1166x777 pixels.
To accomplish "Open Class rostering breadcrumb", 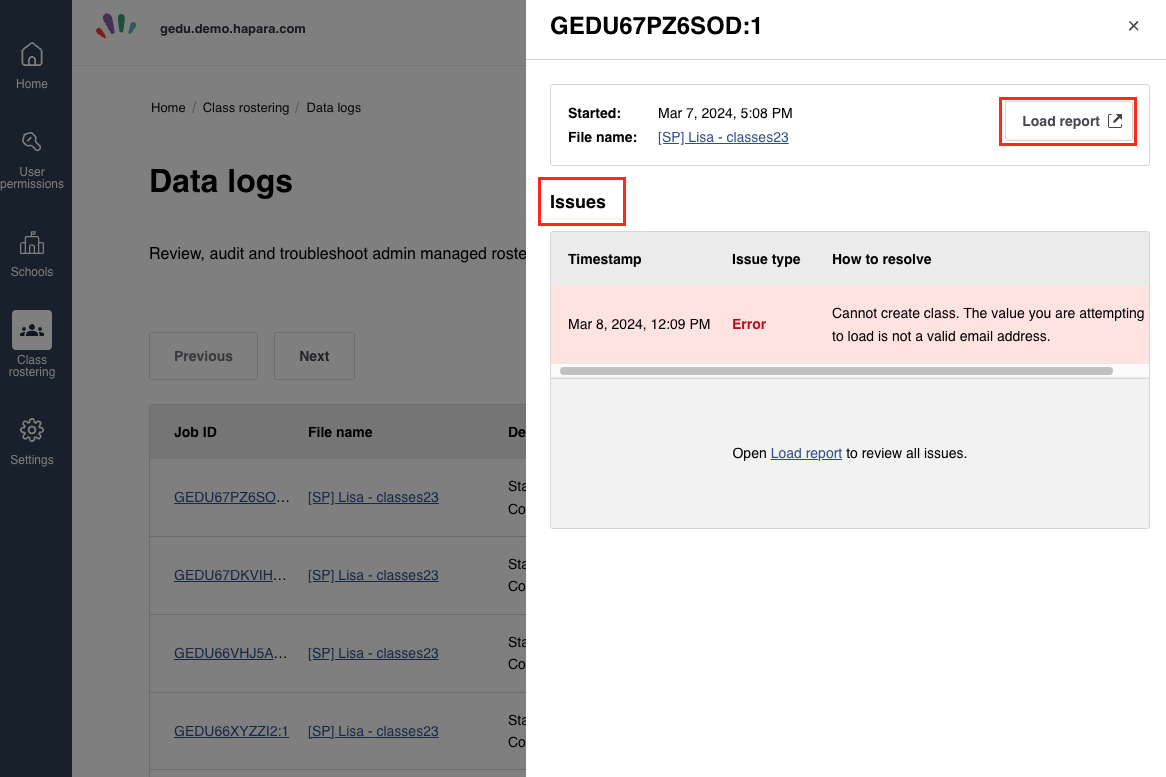I will (x=246, y=107).
